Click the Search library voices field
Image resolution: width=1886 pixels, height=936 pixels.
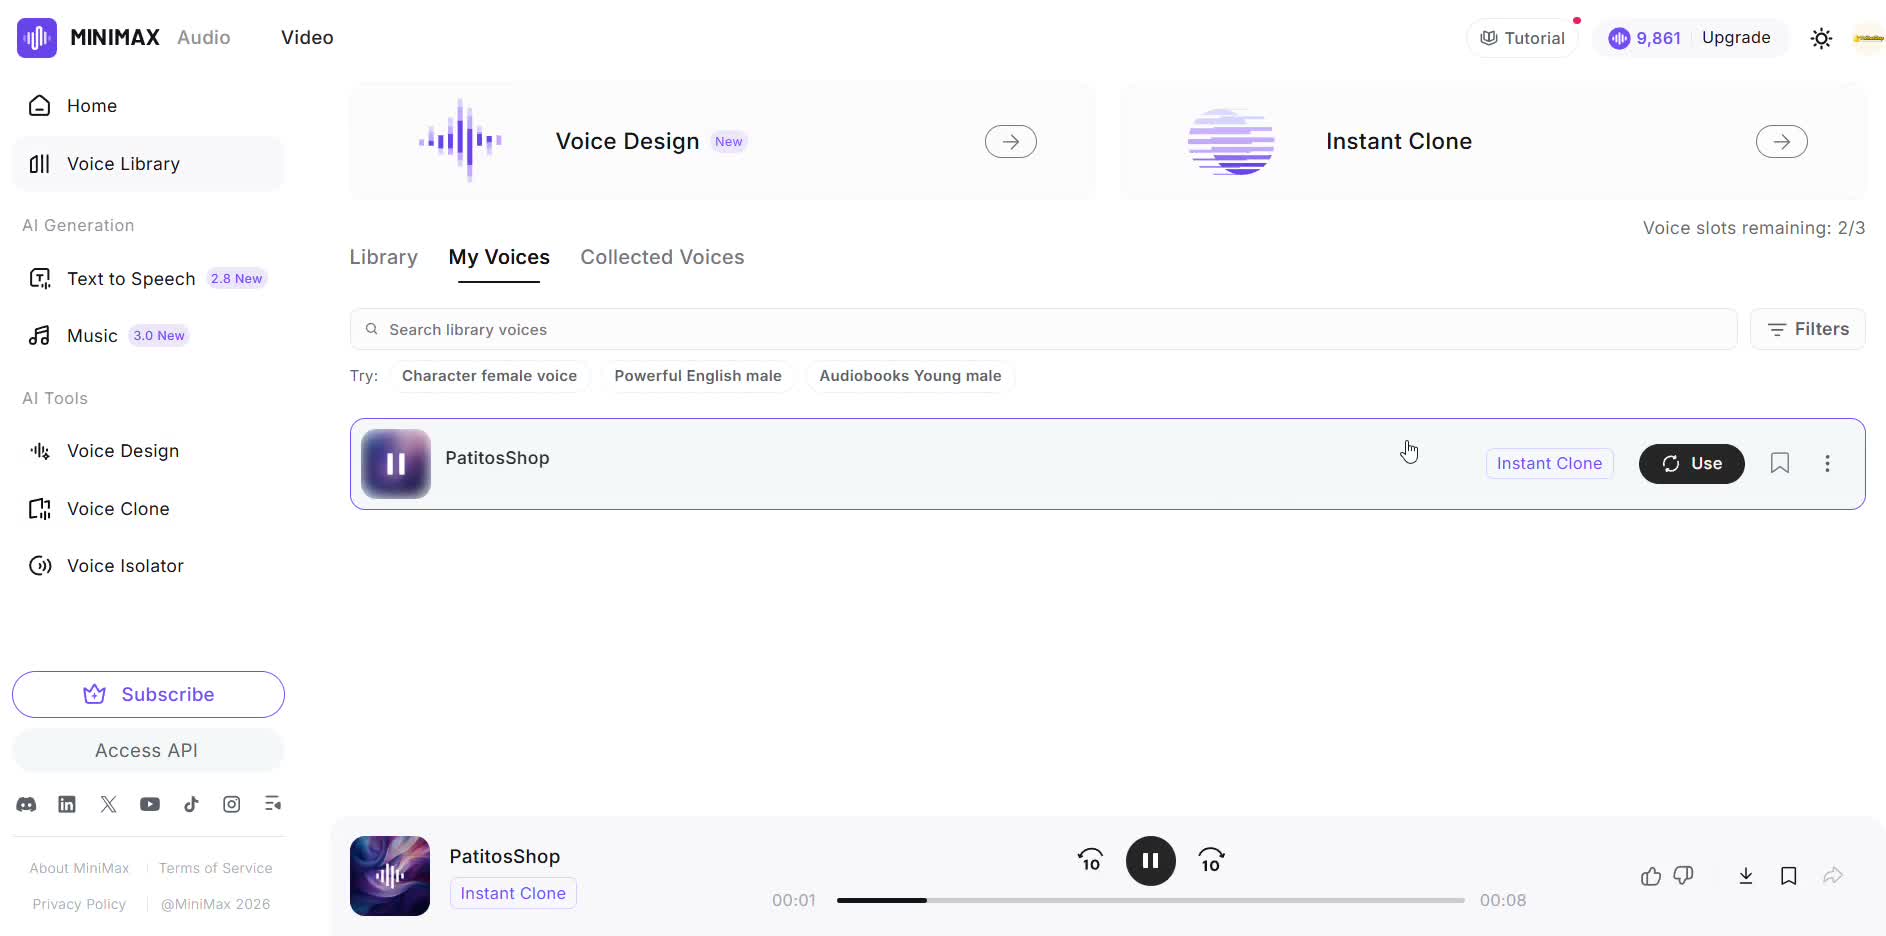1043,329
